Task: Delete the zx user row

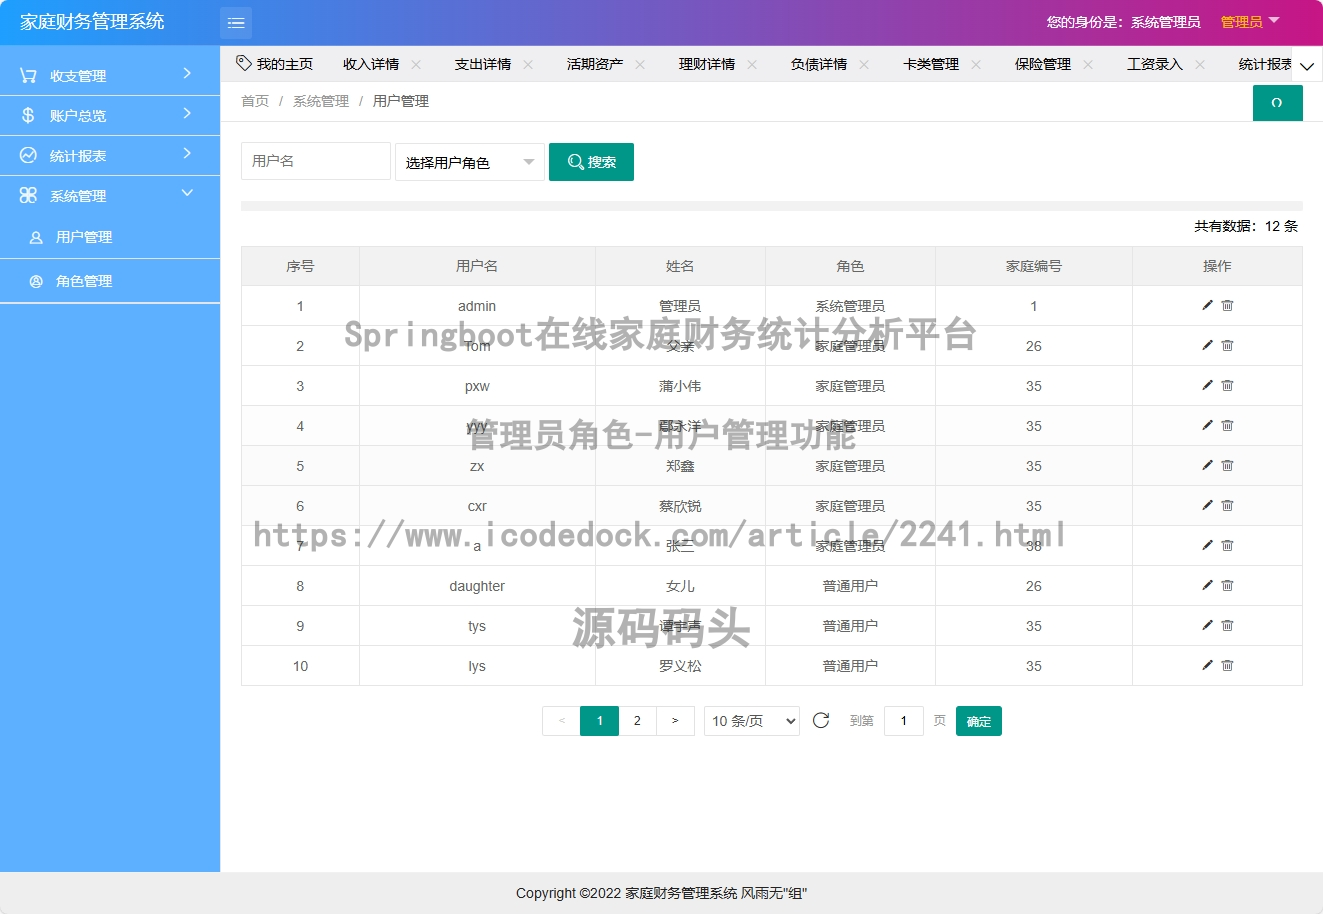Action: pos(1227,465)
